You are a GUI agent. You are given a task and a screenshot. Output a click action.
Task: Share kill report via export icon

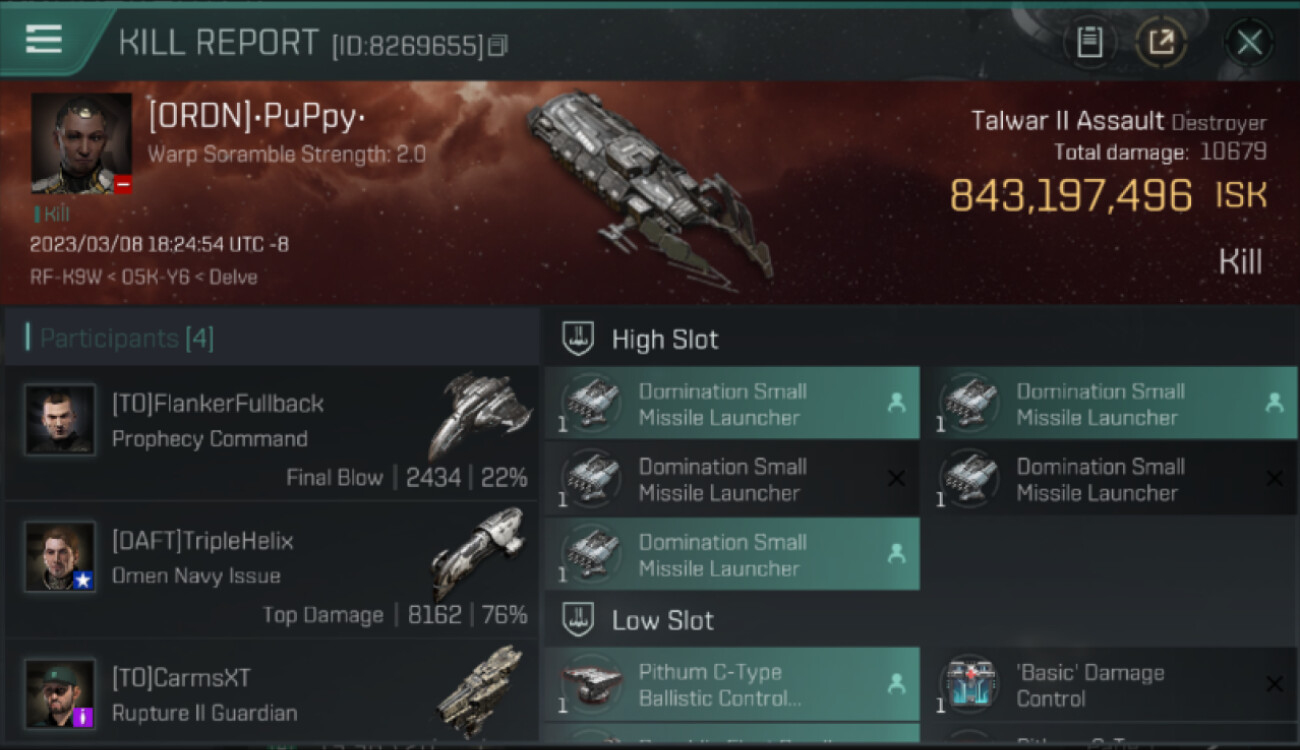[x=1161, y=43]
